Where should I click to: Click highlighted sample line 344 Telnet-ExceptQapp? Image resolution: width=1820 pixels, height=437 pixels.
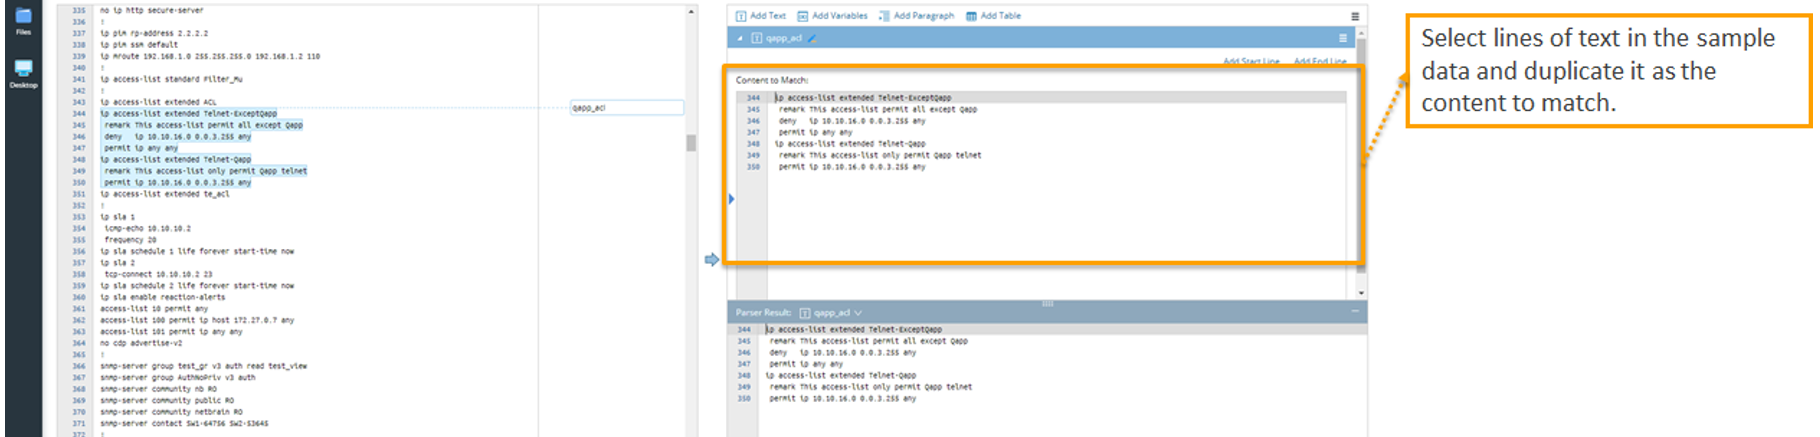189,113
